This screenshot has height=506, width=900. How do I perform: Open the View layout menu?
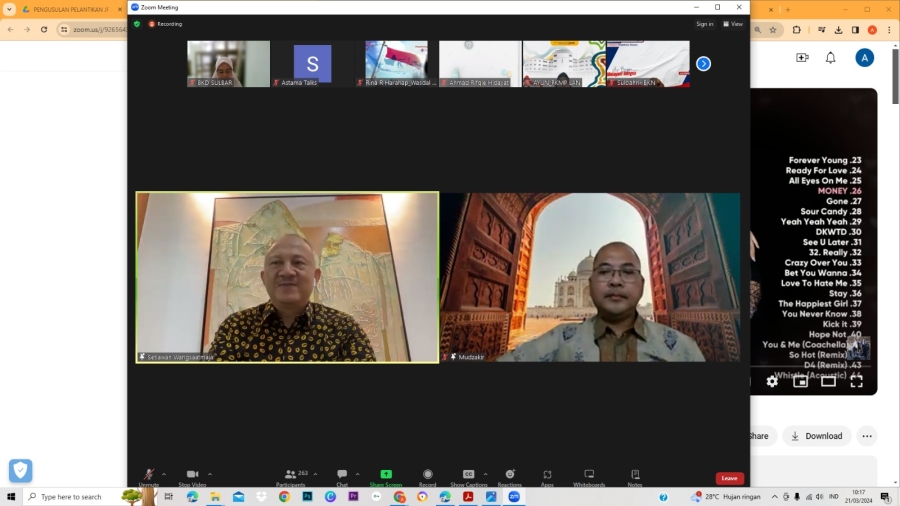[x=734, y=24]
